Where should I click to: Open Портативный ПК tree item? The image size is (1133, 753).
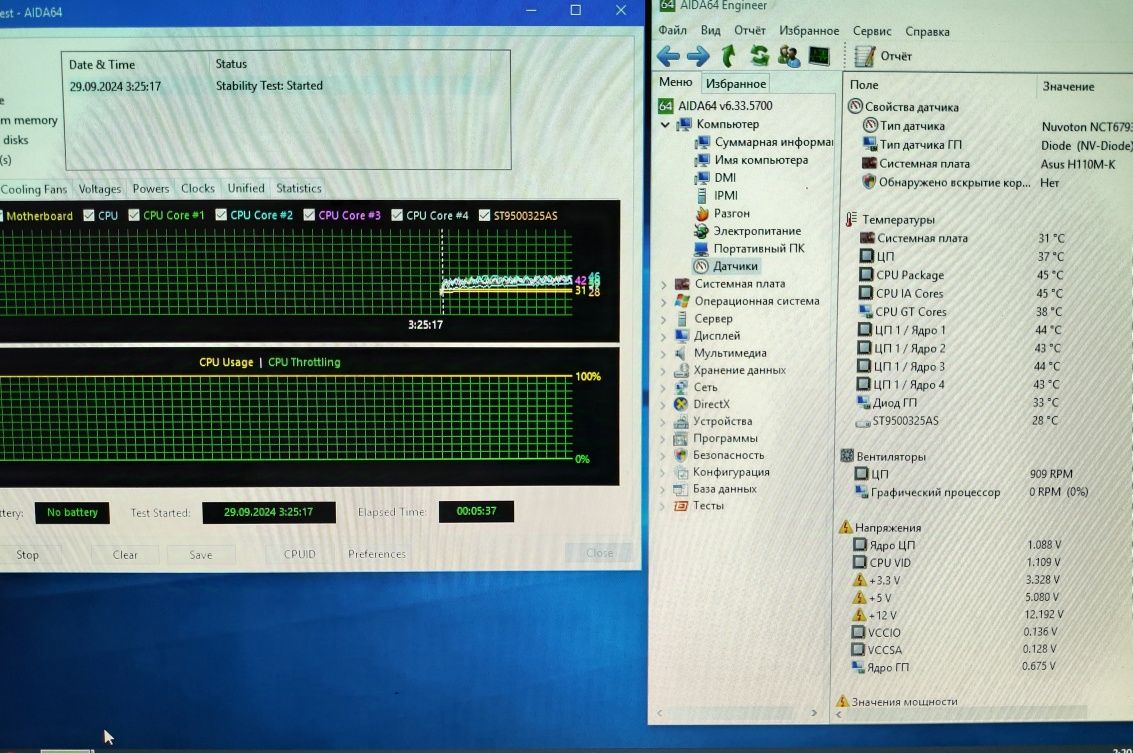click(x=749, y=249)
